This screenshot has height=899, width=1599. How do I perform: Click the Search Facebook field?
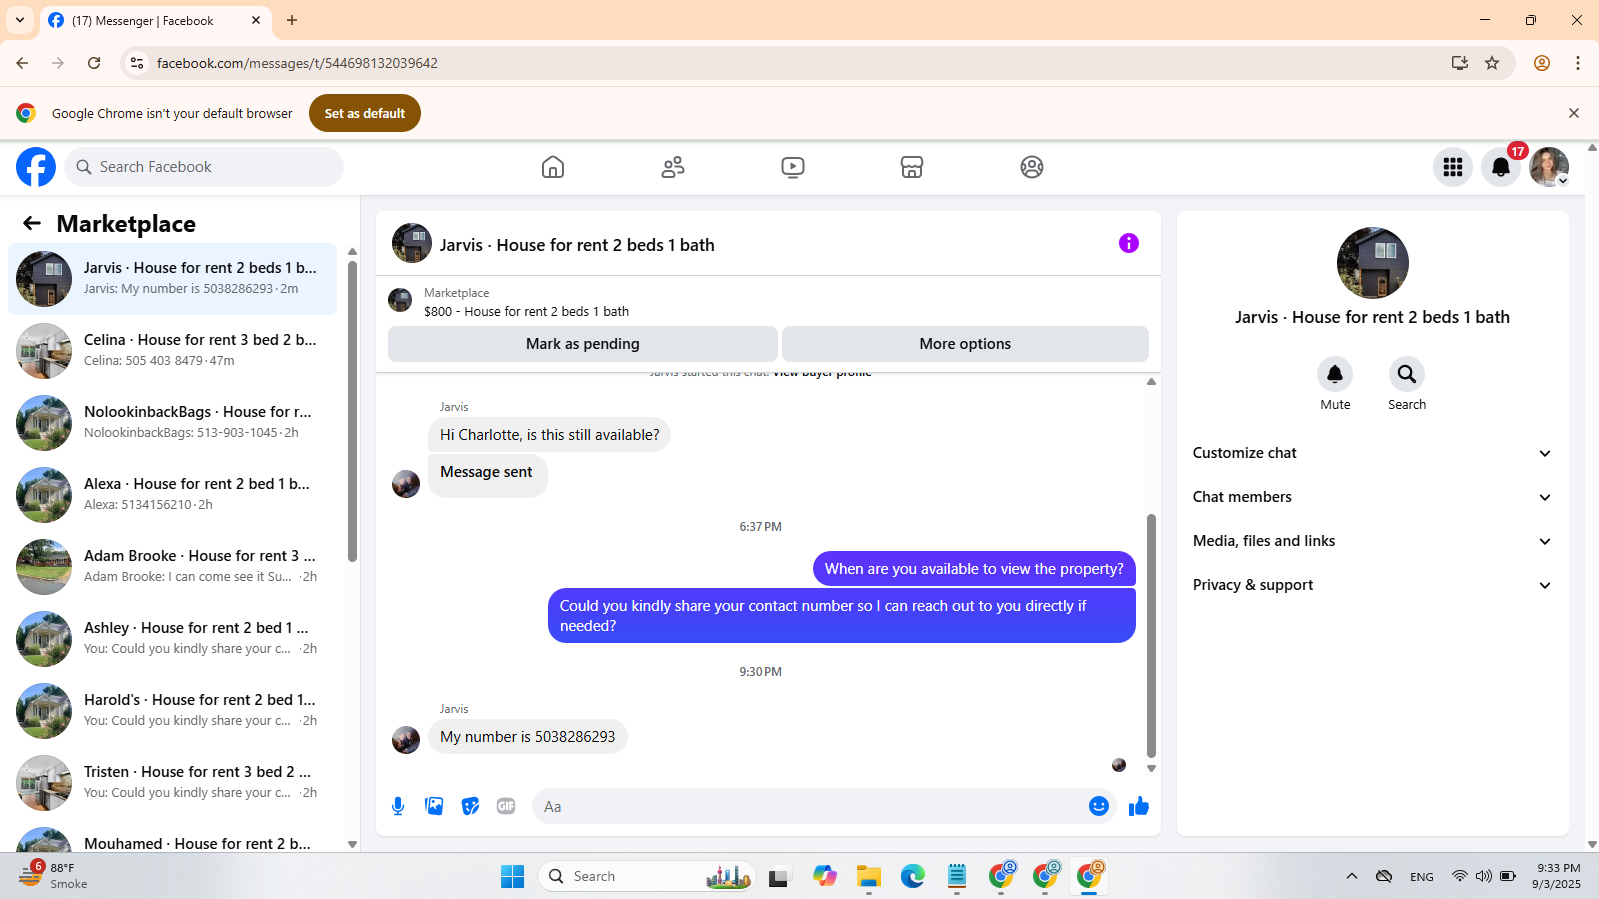click(204, 167)
